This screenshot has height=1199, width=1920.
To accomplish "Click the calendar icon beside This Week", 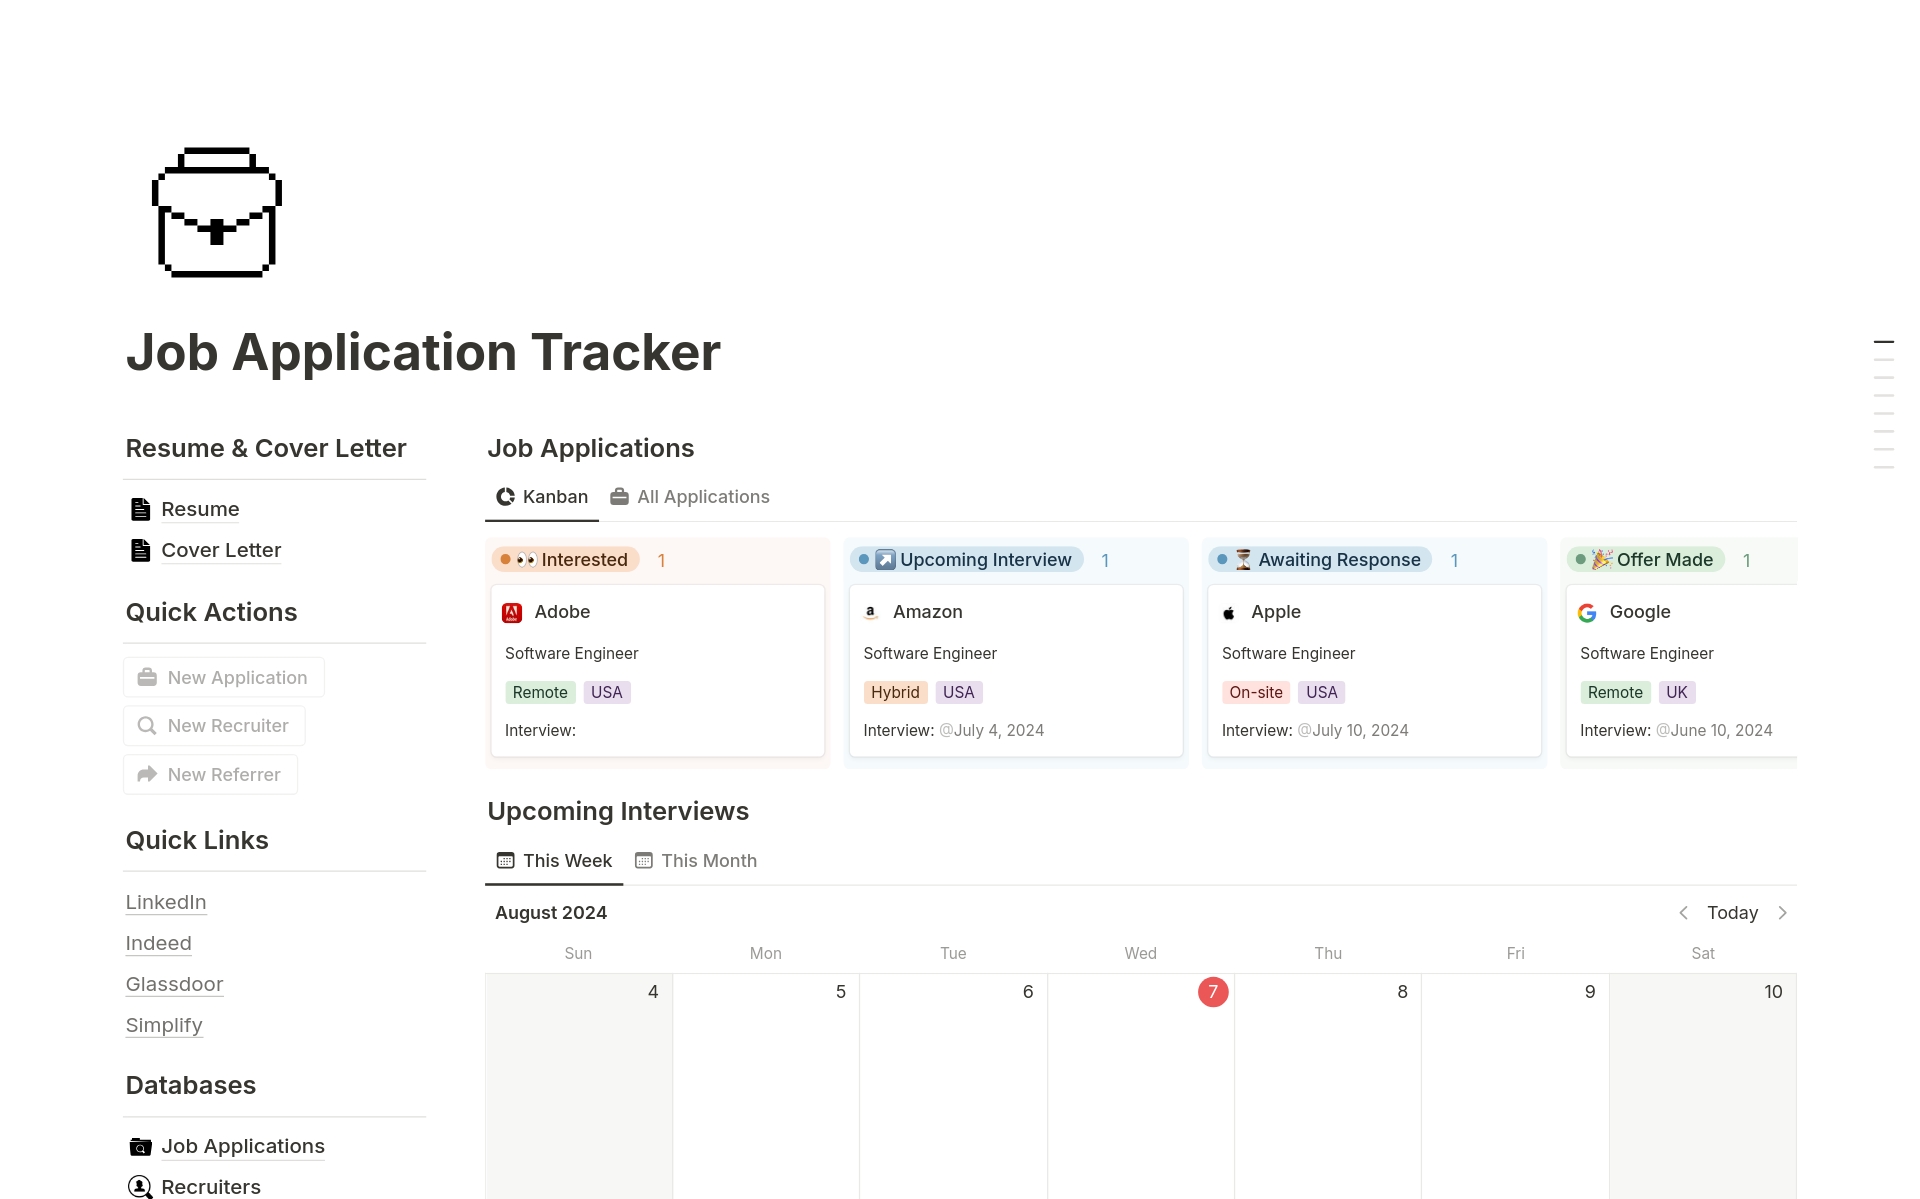I will pyautogui.click(x=503, y=860).
